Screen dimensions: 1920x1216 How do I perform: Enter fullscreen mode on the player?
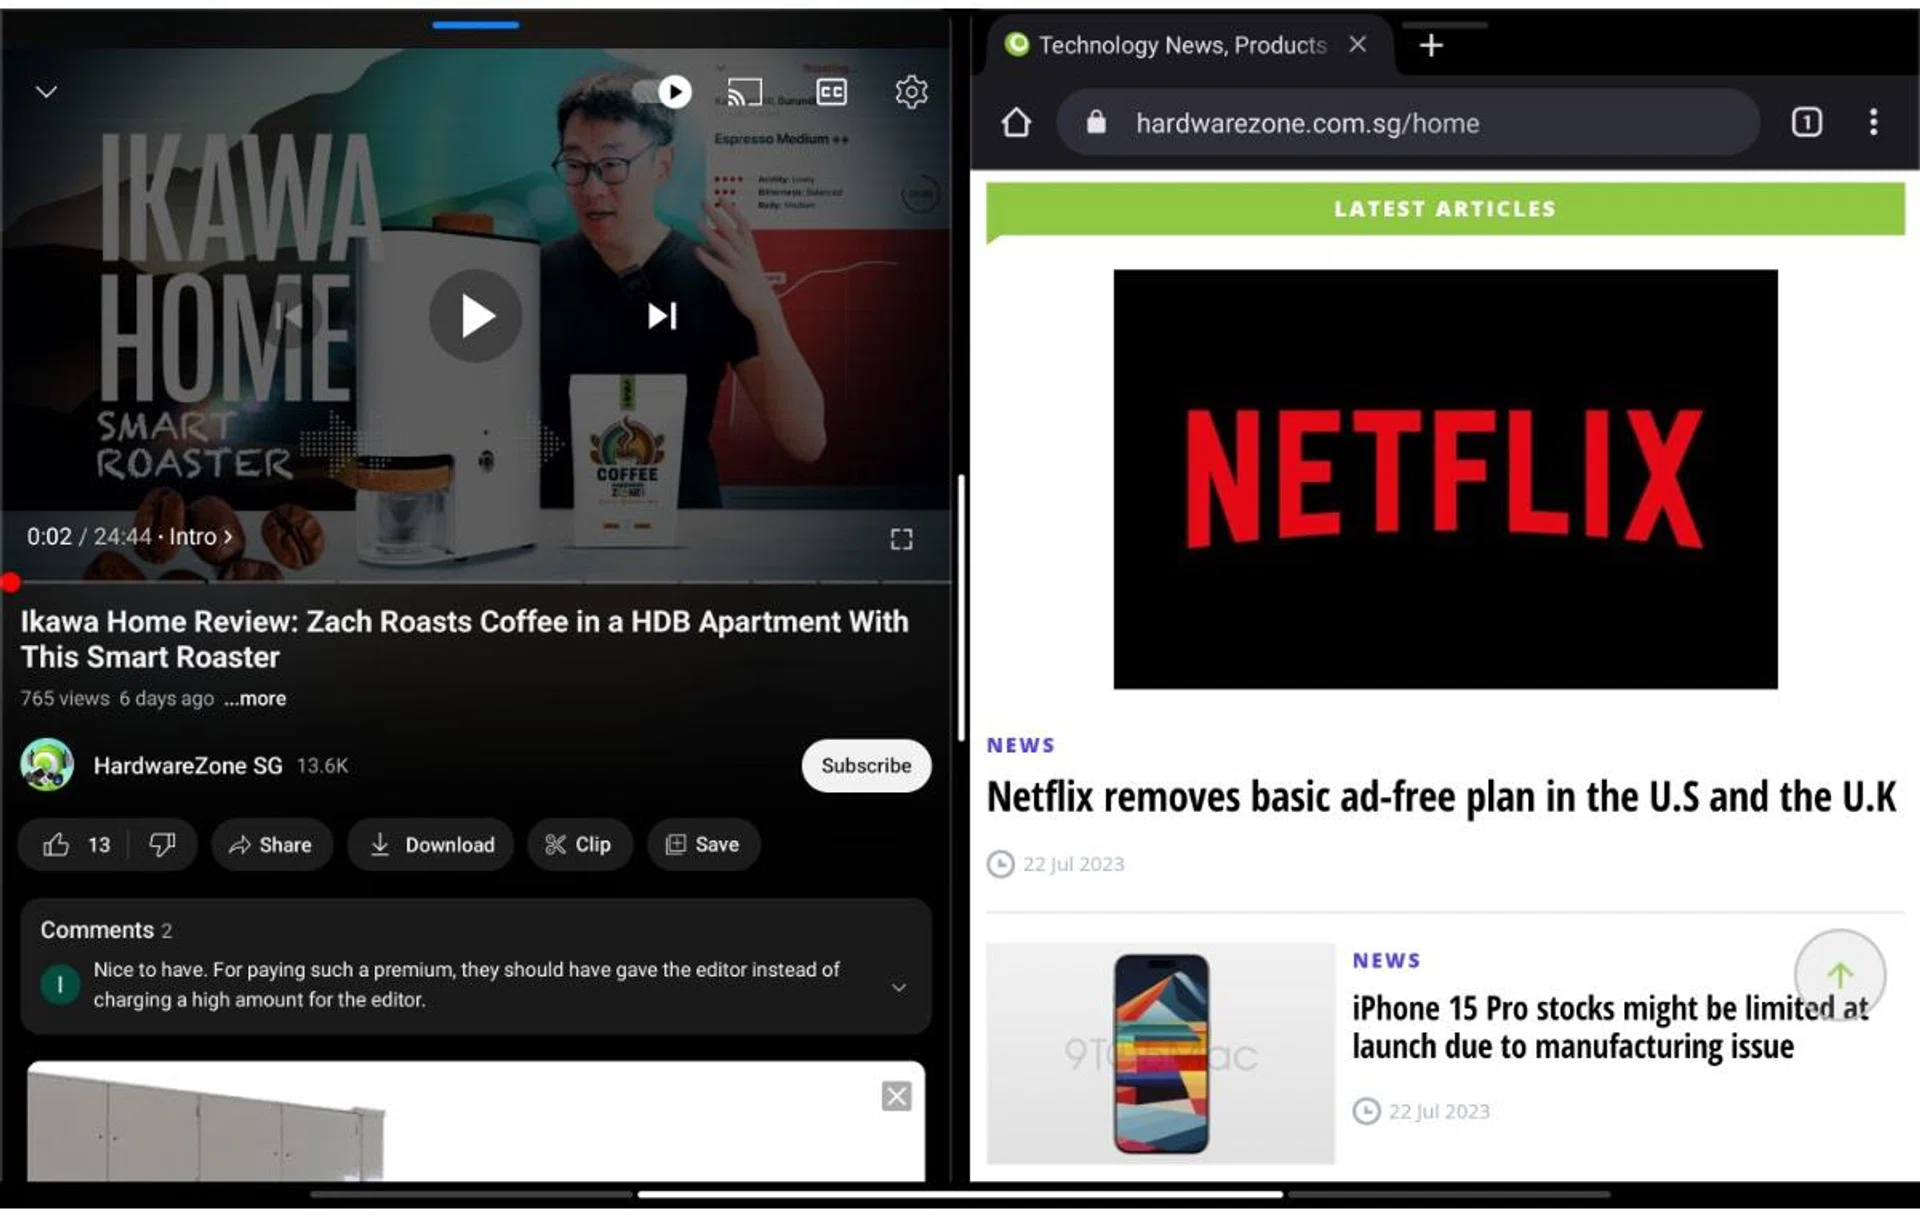point(900,539)
